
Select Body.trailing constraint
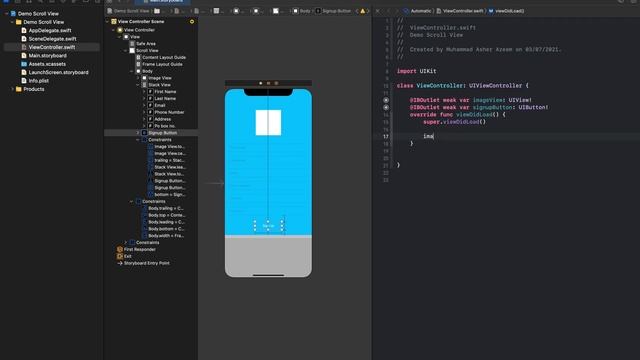coord(166,208)
